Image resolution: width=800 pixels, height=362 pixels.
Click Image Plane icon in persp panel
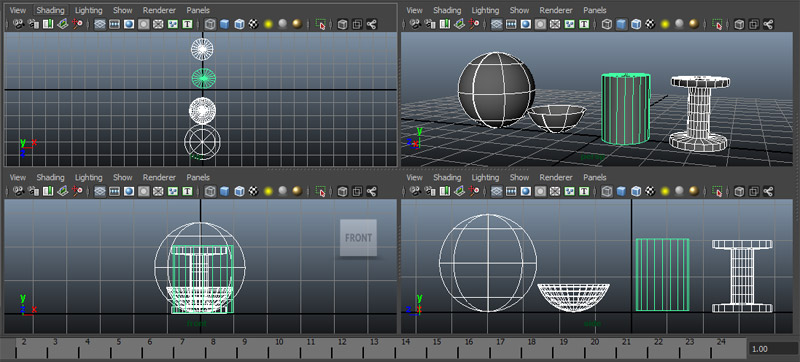460,24
